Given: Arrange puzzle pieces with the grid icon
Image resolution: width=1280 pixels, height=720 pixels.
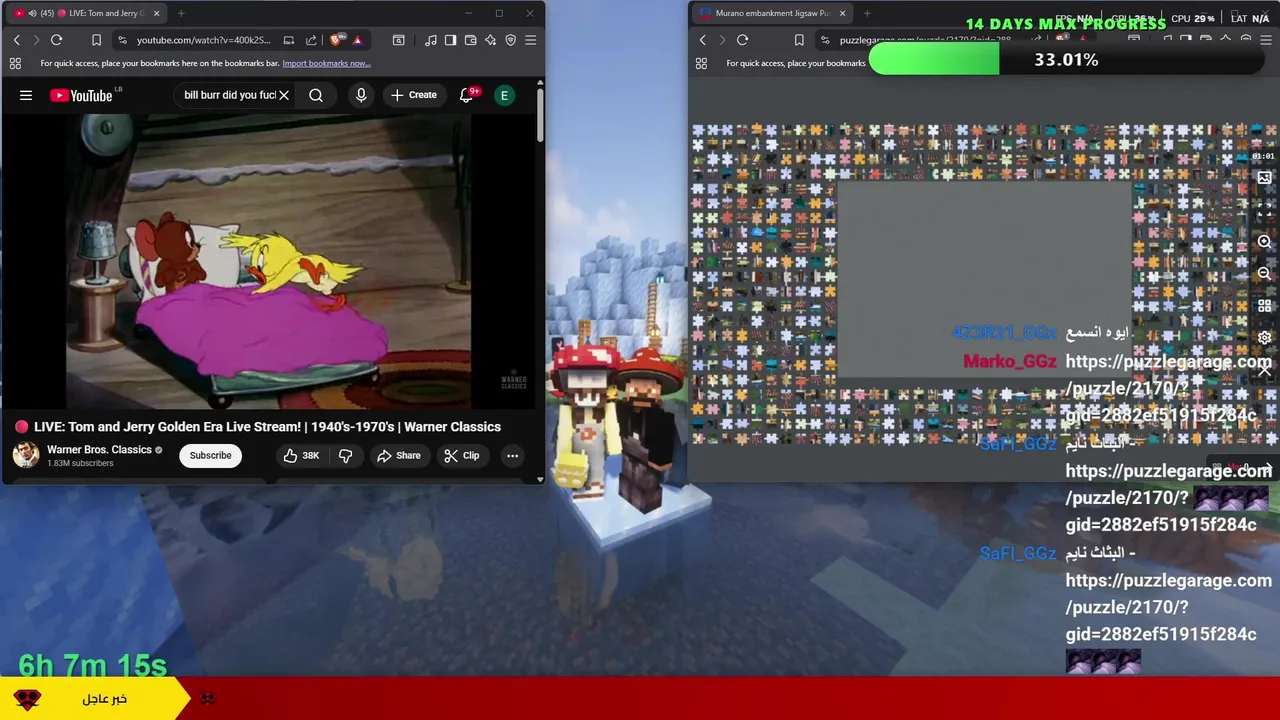Looking at the screenshot, I should pos(1264,305).
